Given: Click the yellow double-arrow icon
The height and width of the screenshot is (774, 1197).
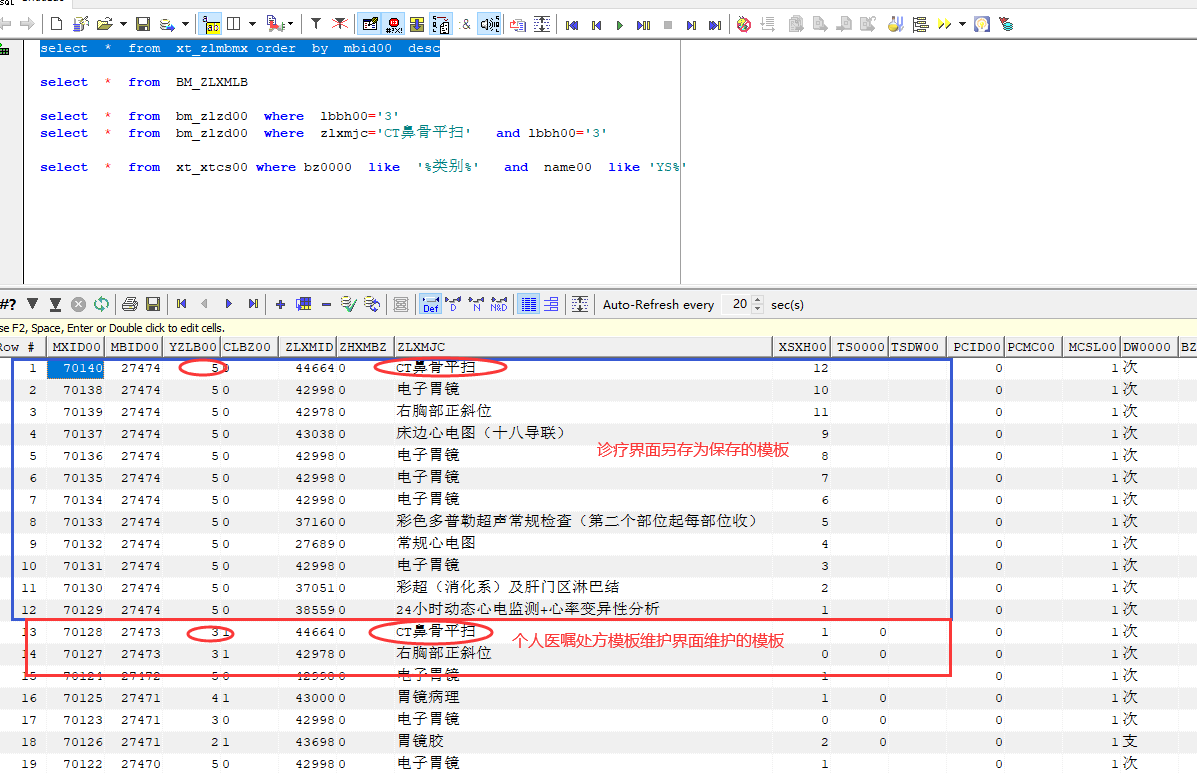Looking at the screenshot, I should 944,24.
